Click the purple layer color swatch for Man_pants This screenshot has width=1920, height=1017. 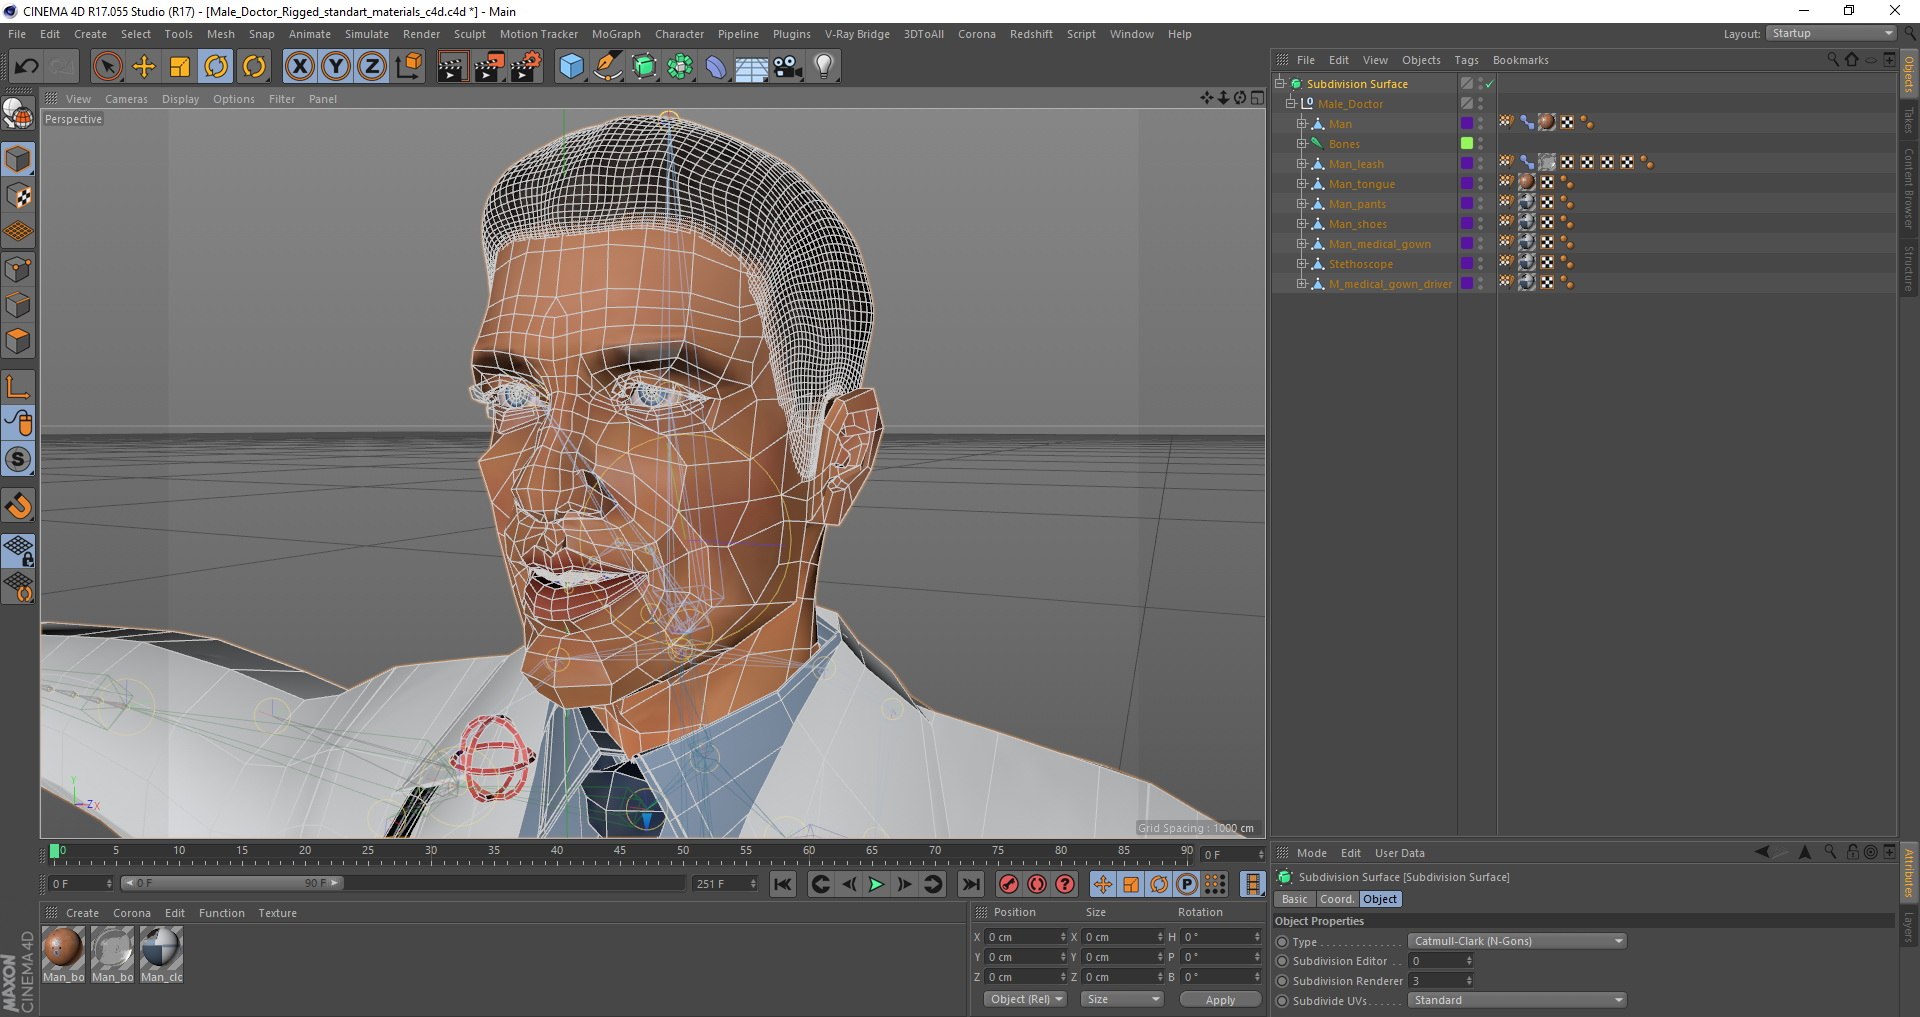click(1467, 204)
